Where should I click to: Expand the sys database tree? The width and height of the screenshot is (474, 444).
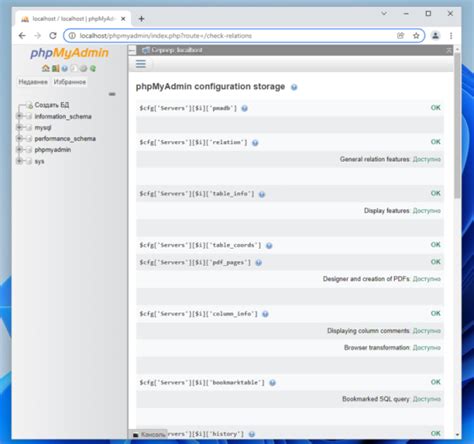[19, 161]
